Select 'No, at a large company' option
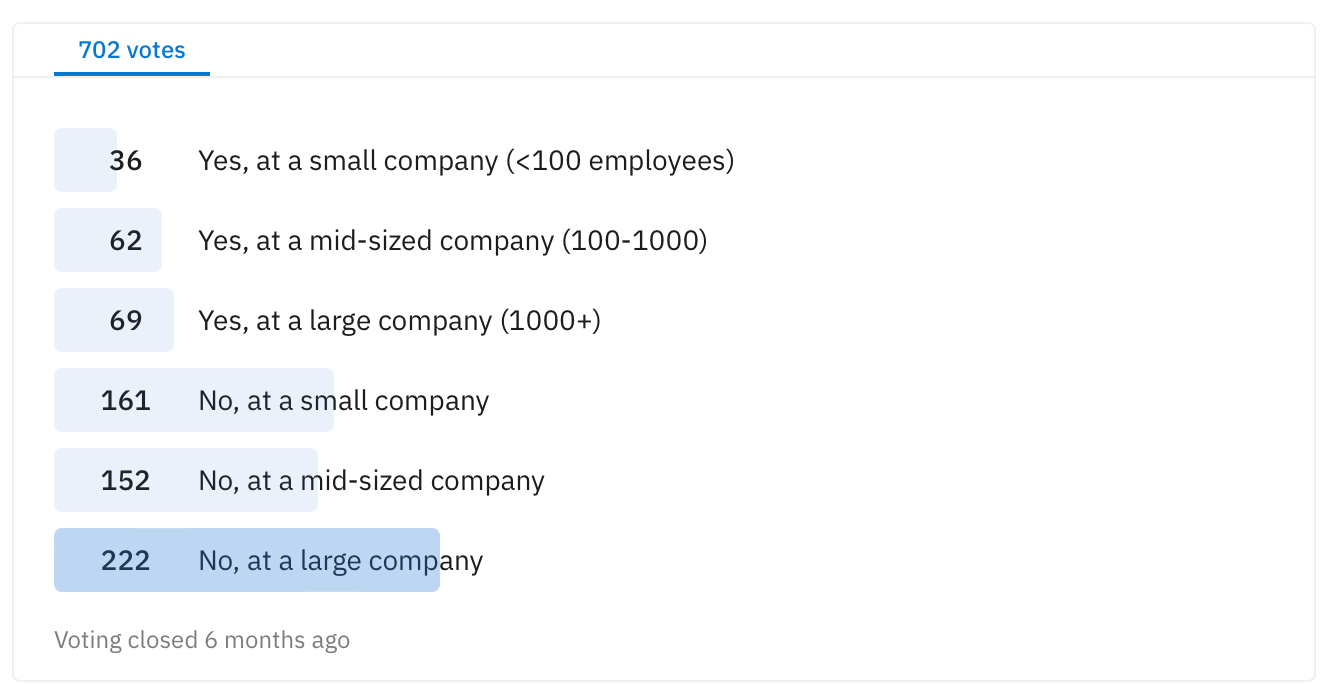This screenshot has width=1340, height=684. tap(340, 560)
